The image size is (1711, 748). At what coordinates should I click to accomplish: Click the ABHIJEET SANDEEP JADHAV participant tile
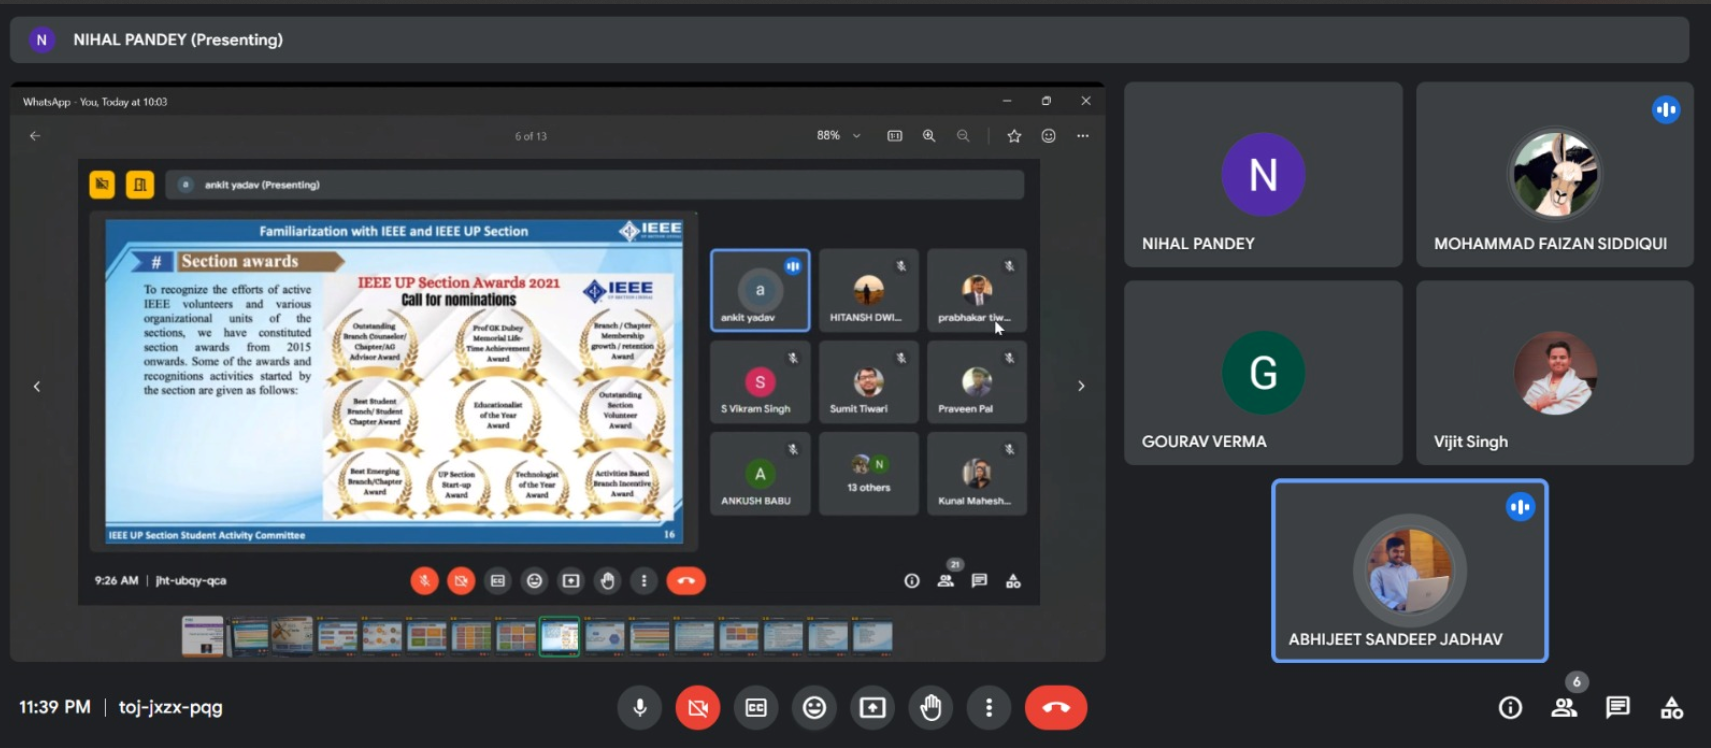click(1410, 571)
